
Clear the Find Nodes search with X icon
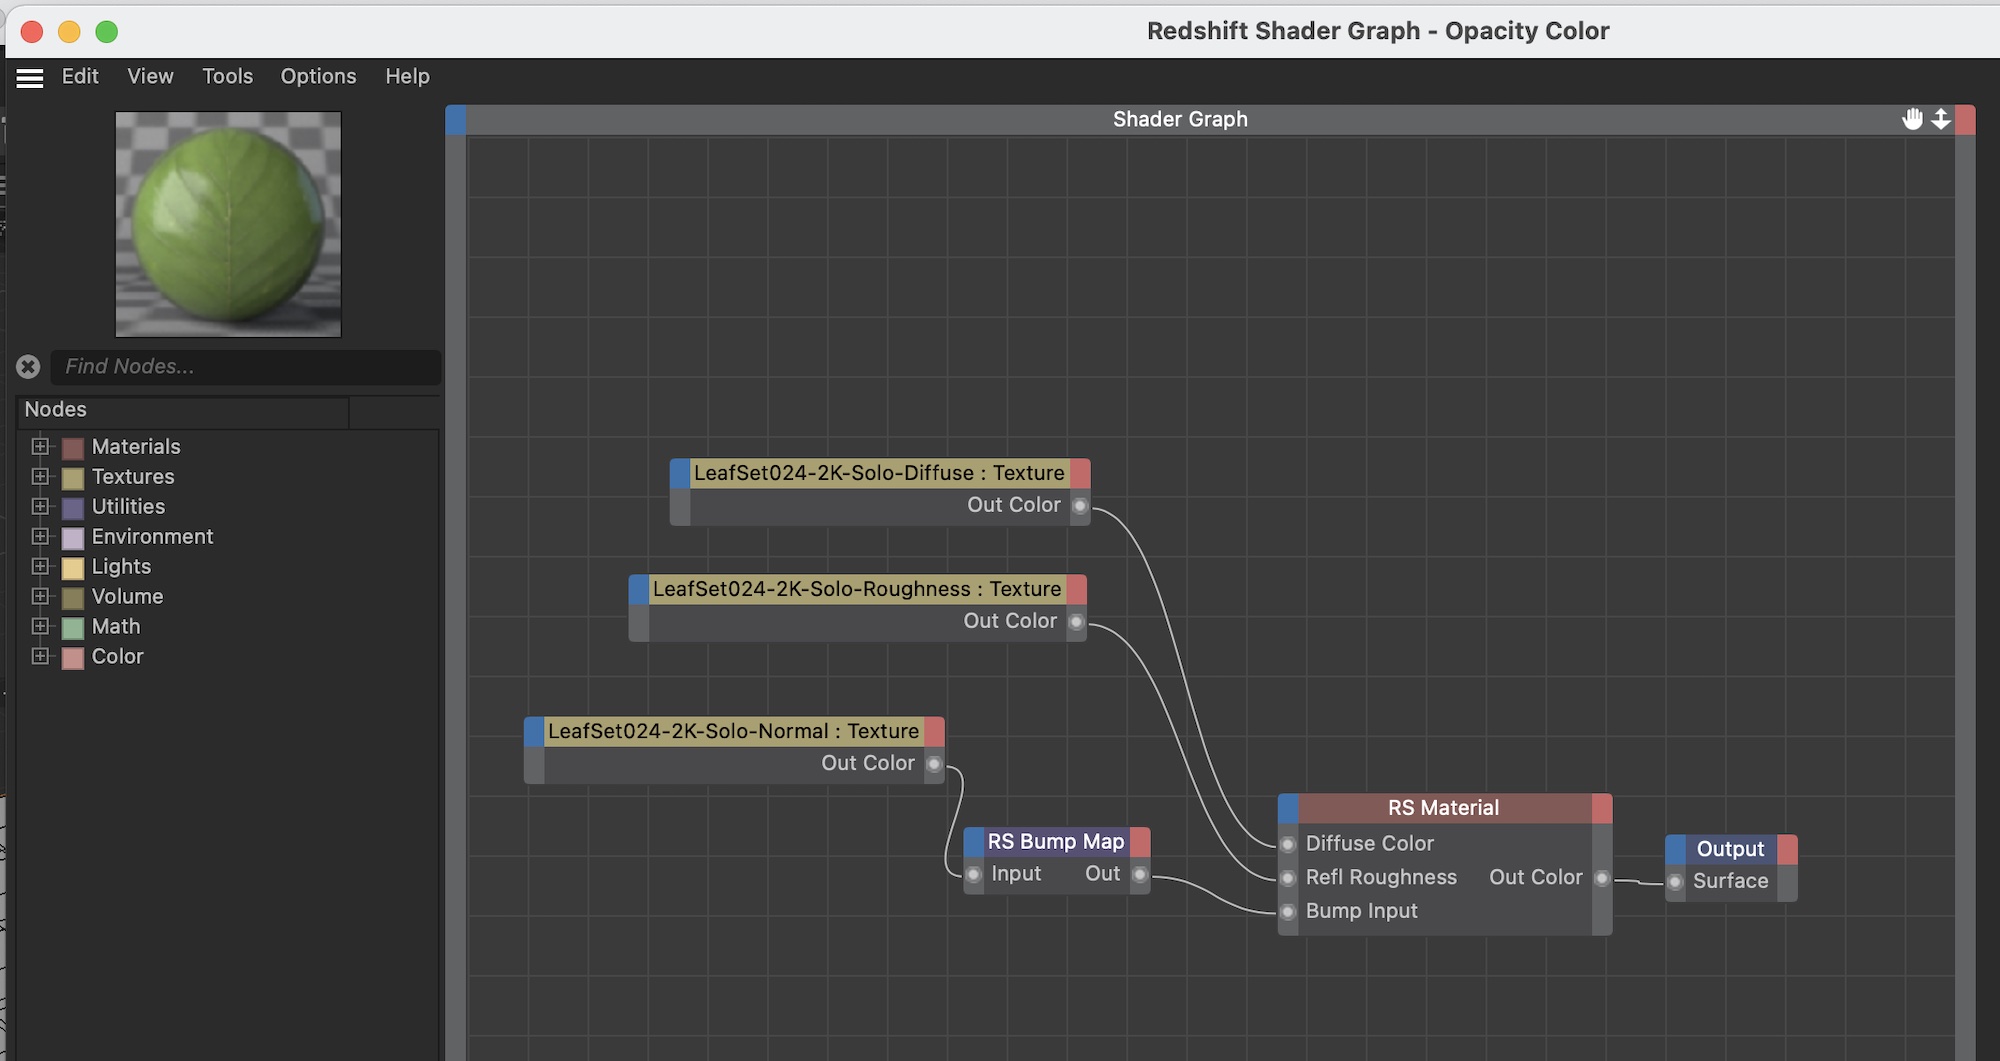tap(28, 367)
